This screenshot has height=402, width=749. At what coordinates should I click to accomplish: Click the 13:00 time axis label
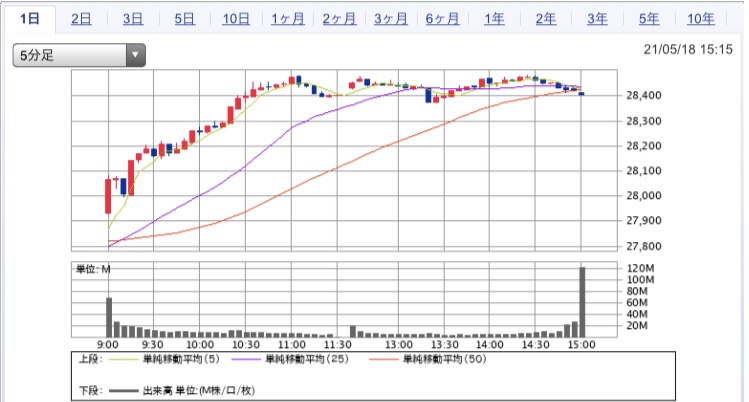pos(398,345)
